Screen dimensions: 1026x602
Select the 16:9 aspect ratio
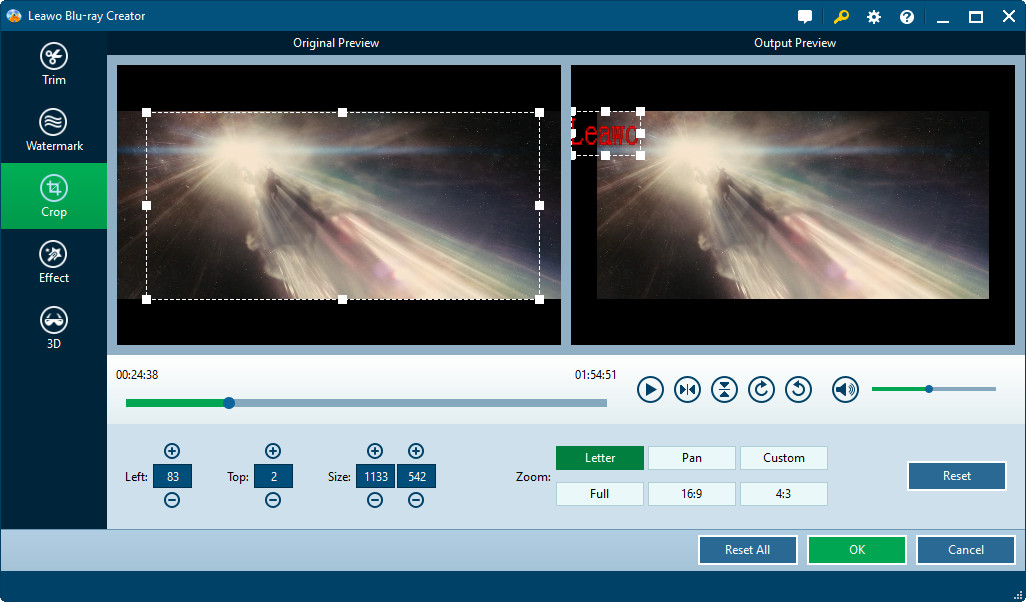pos(691,493)
